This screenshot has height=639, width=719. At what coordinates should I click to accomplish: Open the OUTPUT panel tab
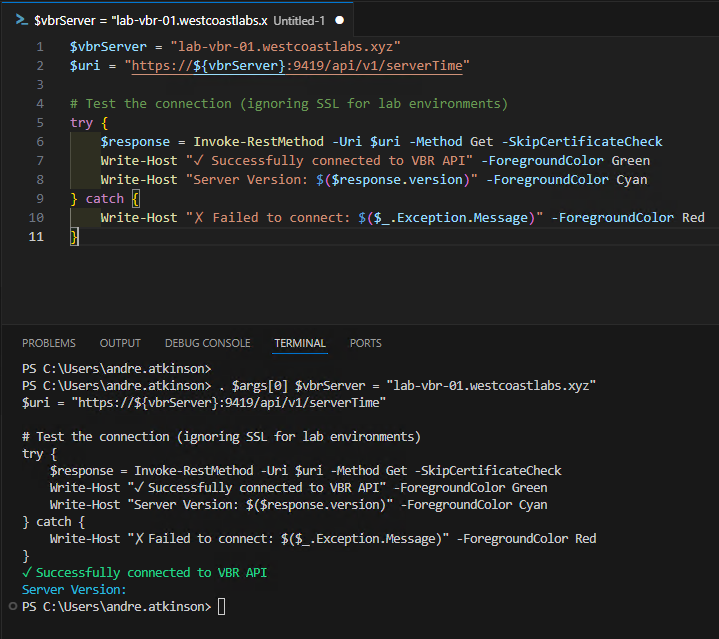click(x=120, y=343)
